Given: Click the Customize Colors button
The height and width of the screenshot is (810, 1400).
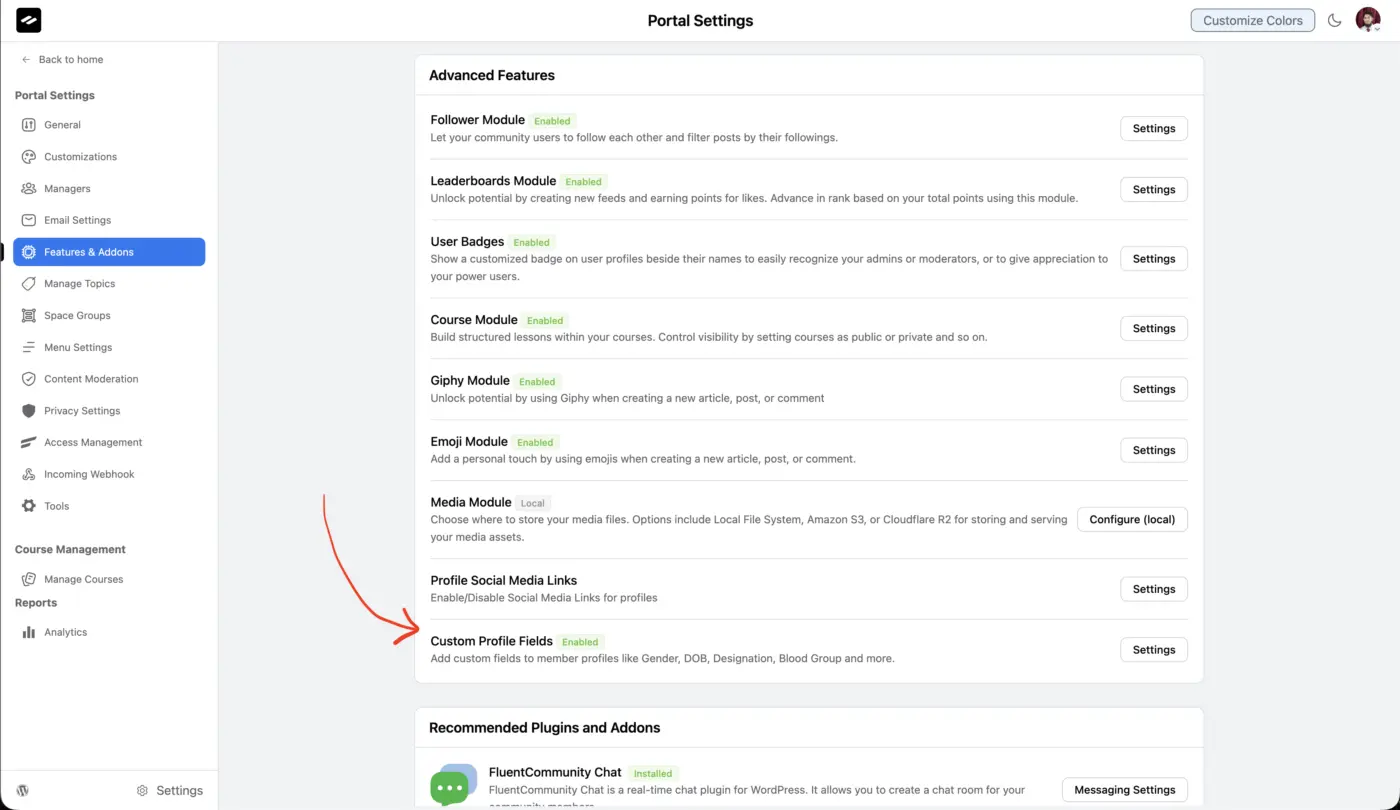Looking at the screenshot, I should coord(1252,20).
